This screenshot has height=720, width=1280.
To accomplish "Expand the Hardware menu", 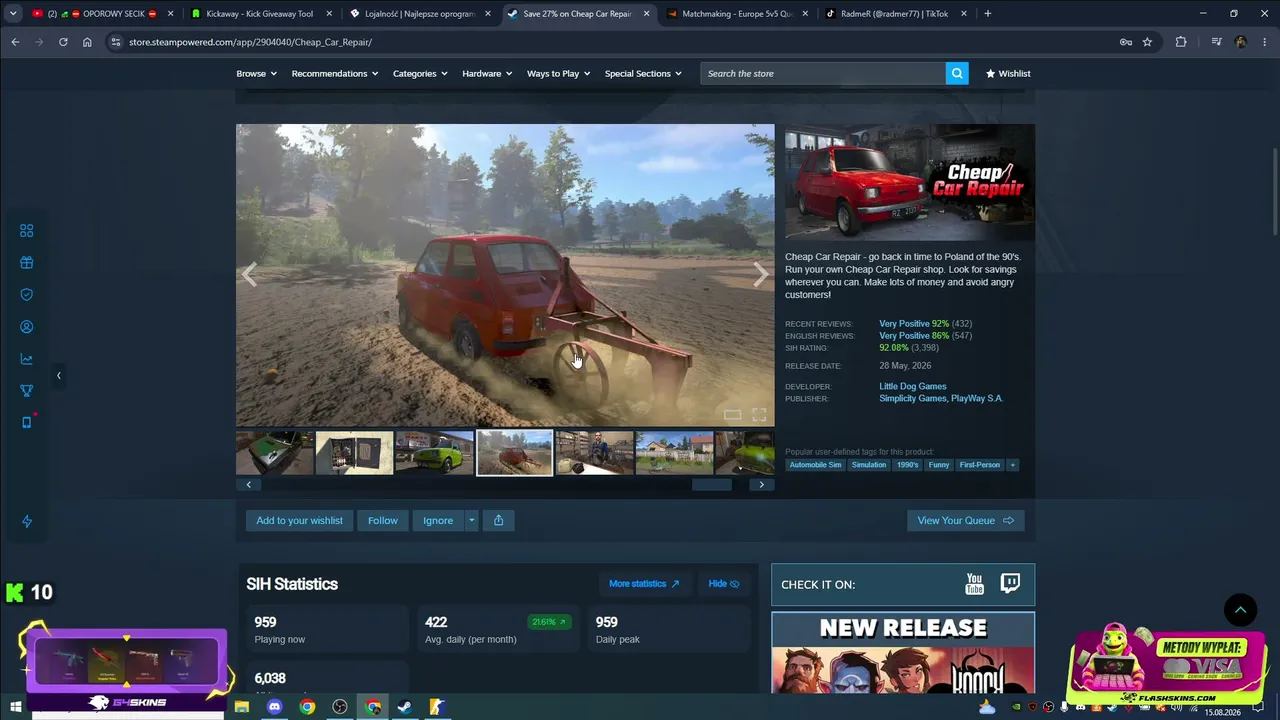I will [487, 73].
